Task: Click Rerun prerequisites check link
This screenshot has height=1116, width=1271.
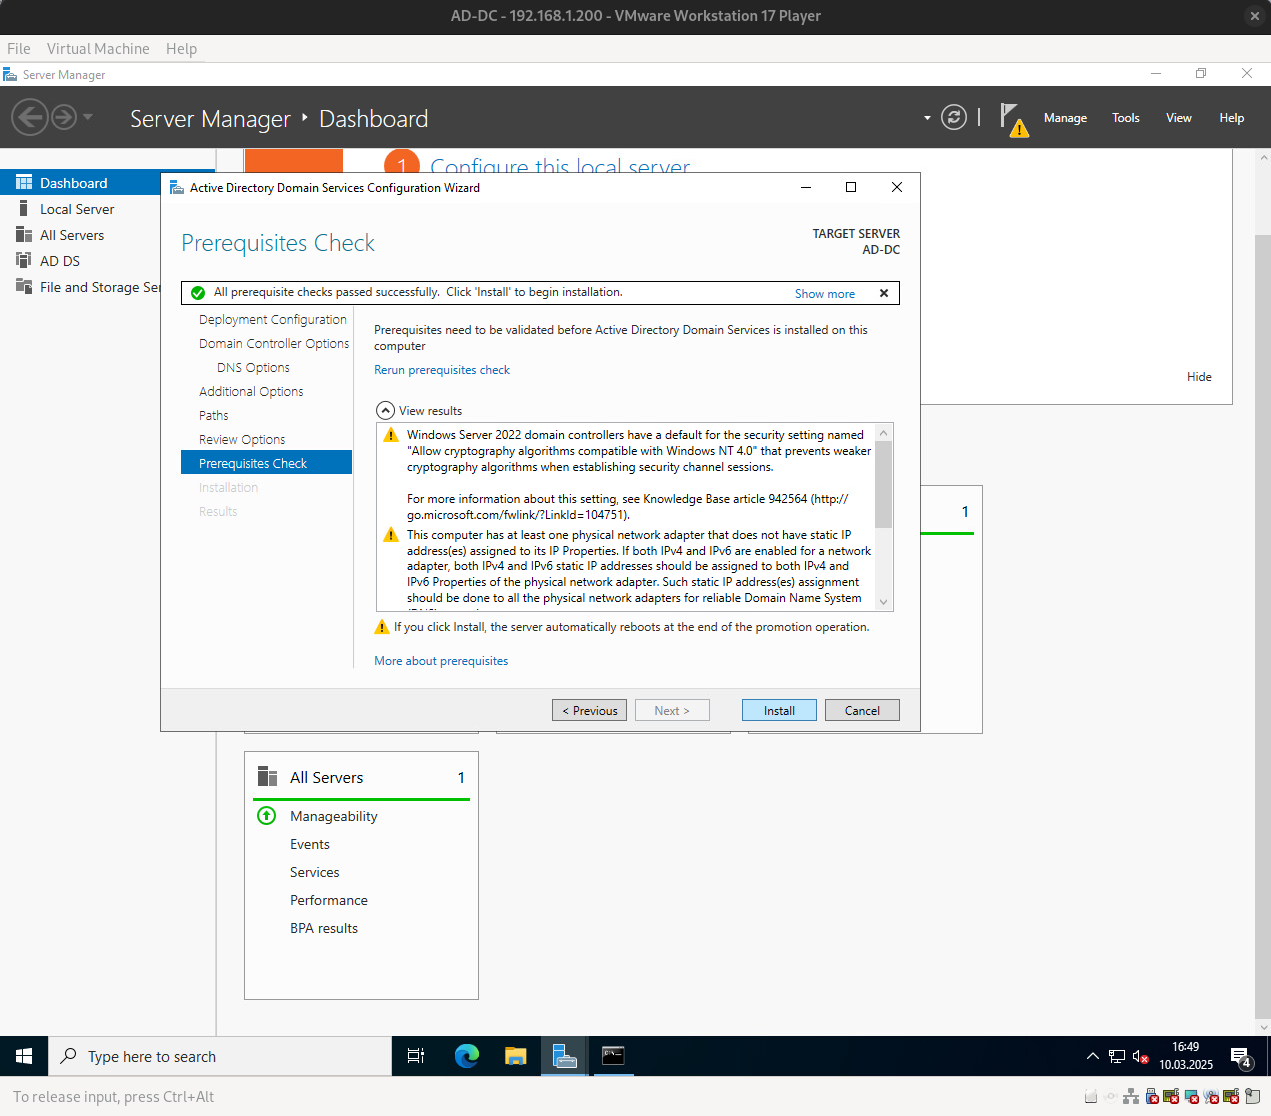Action: coord(441,370)
